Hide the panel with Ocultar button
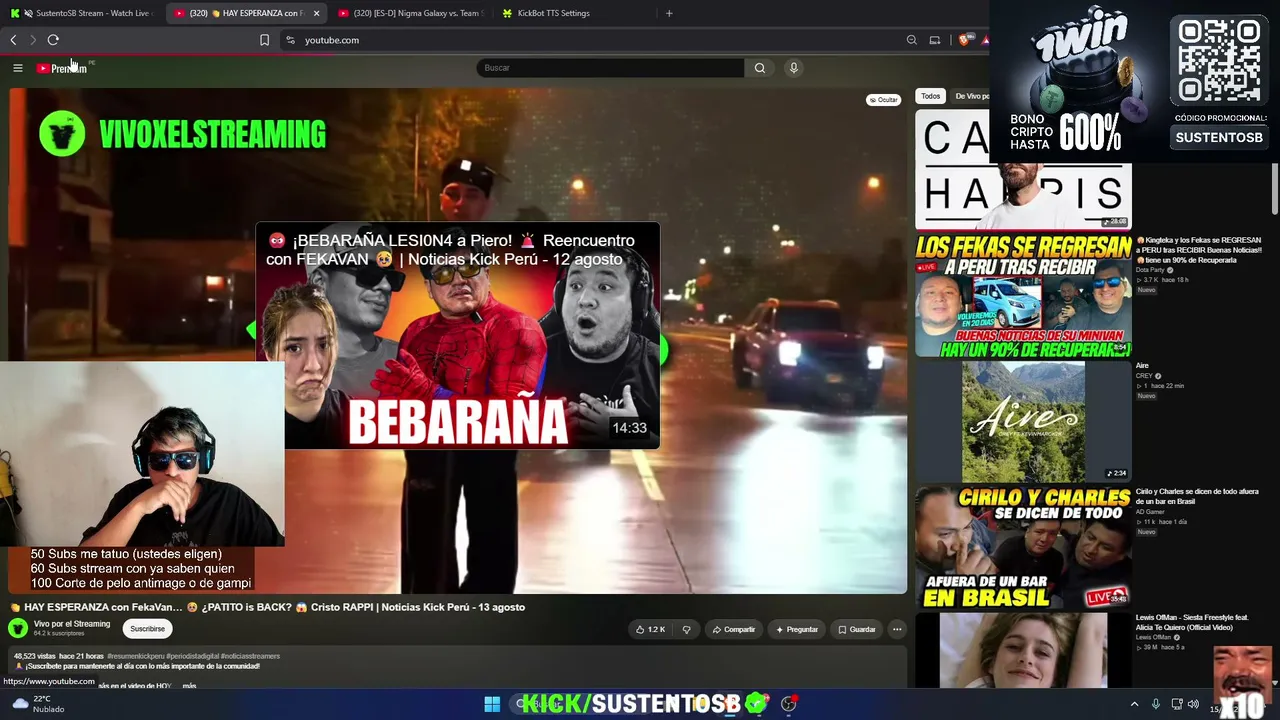Screen dimensions: 1280x720 tap(883, 100)
